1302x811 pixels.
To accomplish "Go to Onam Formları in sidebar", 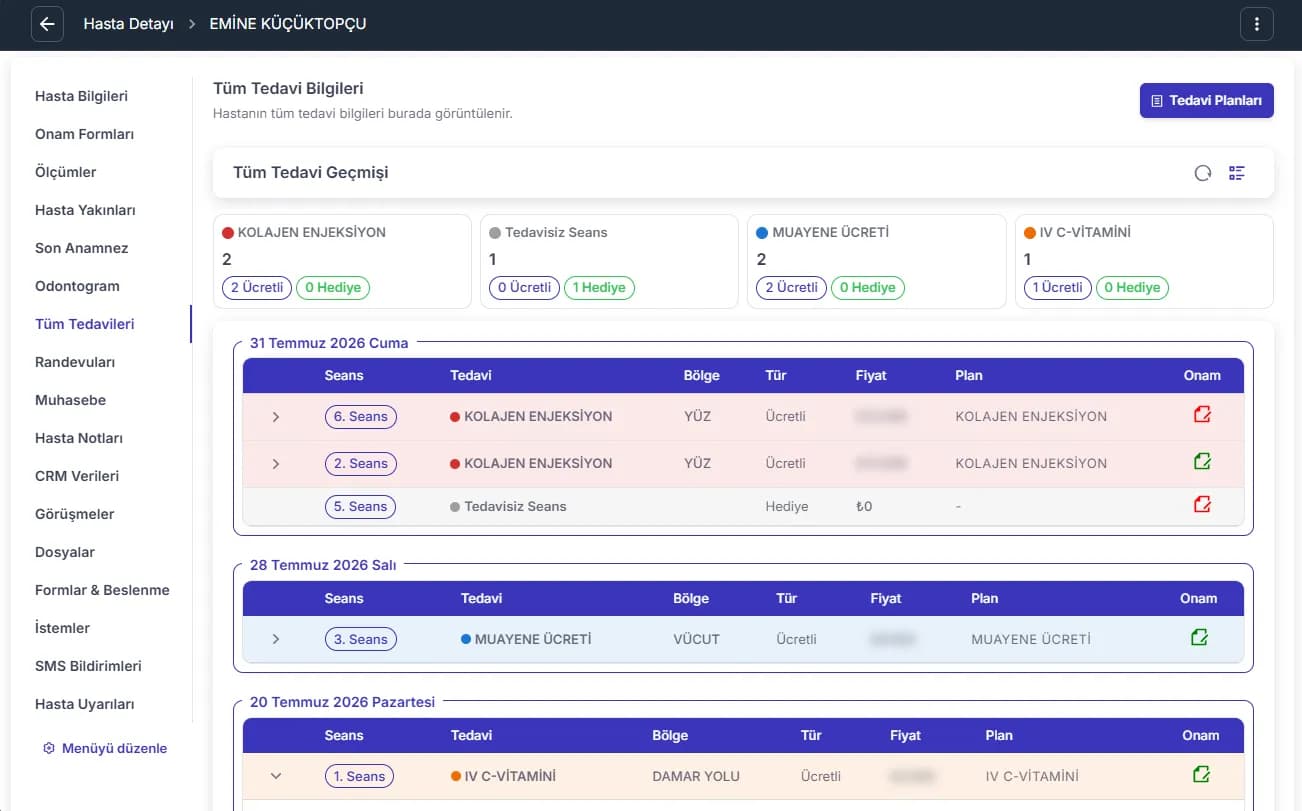I will pyautogui.click(x=84, y=134).
